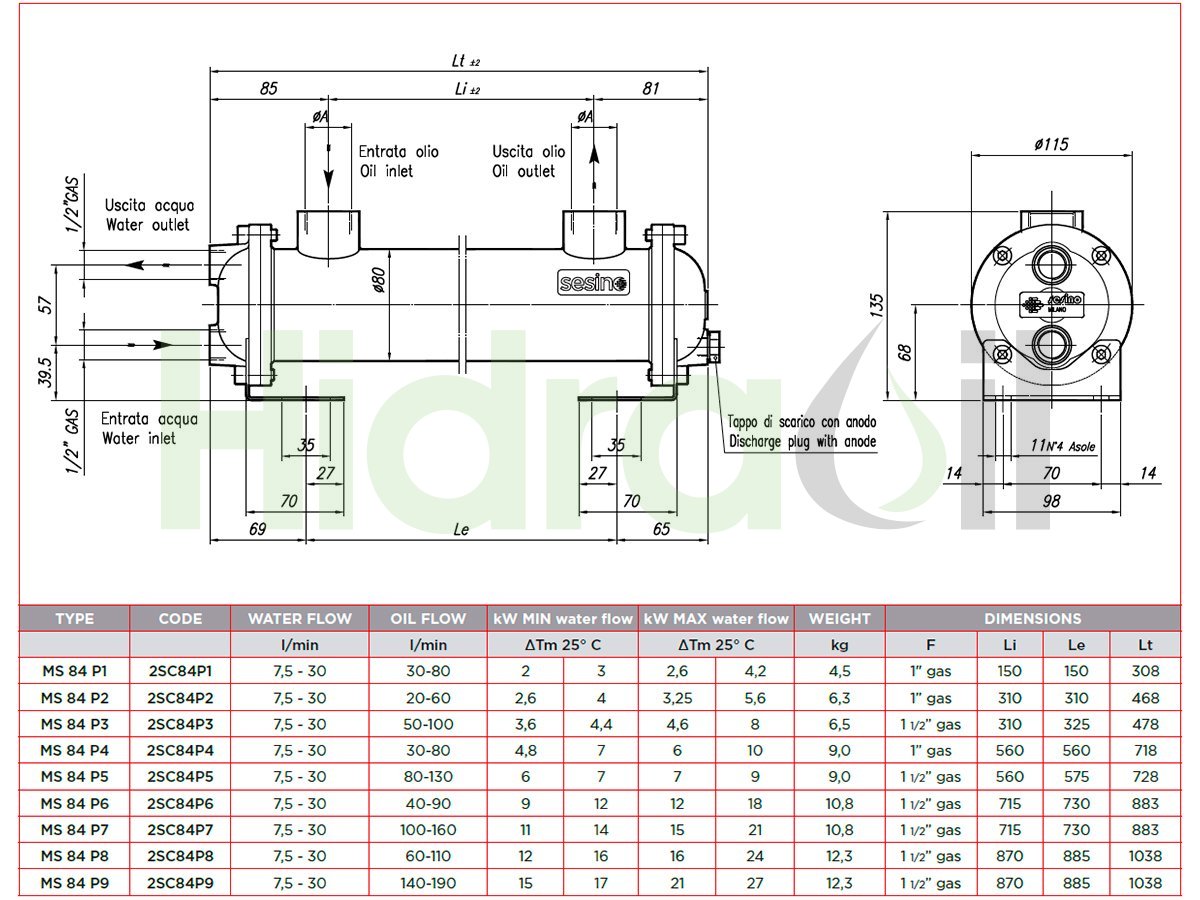The image size is (1200, 900).
Task: Click the DIMENSIONS header cell
Action: pos(1032,619)
